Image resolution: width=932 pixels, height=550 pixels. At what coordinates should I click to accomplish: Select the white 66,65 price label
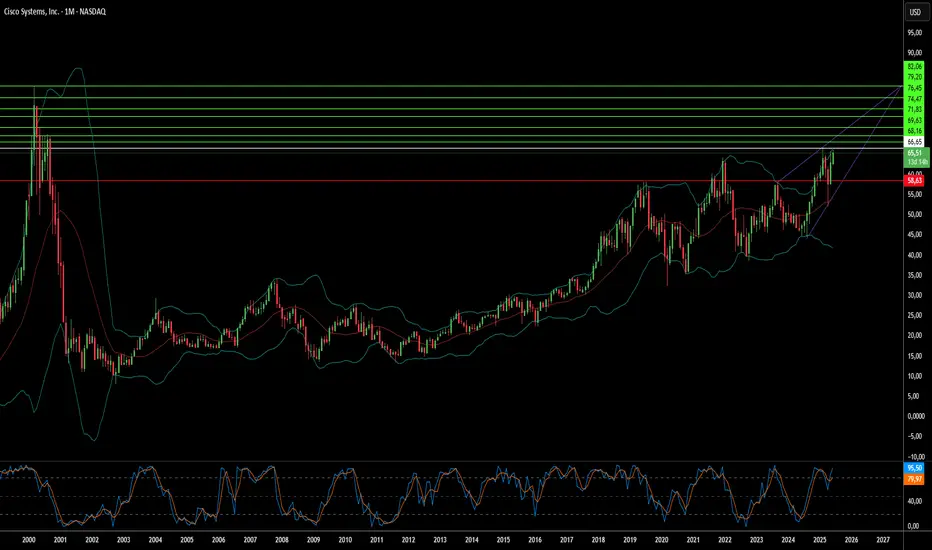[915, 142]
